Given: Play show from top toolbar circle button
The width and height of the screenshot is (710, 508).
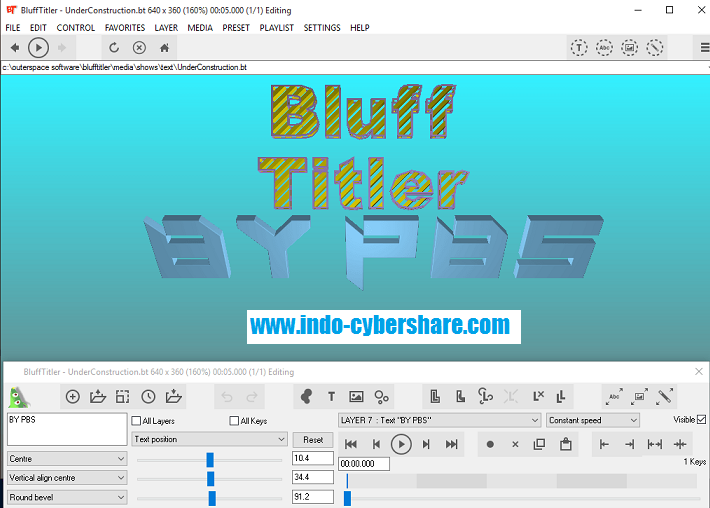Looking at the screenshot, I should click(38, 48).
